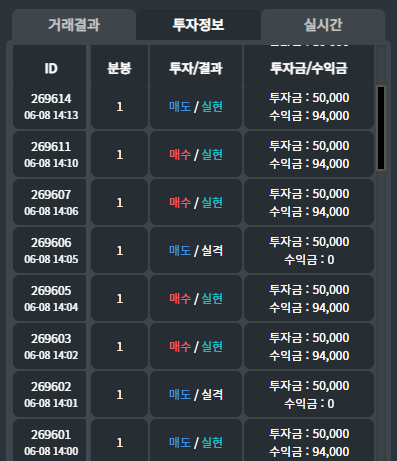Select the 실시간 tab
Image resolution: width=397 pixels, height=461 pixels.
323,25
